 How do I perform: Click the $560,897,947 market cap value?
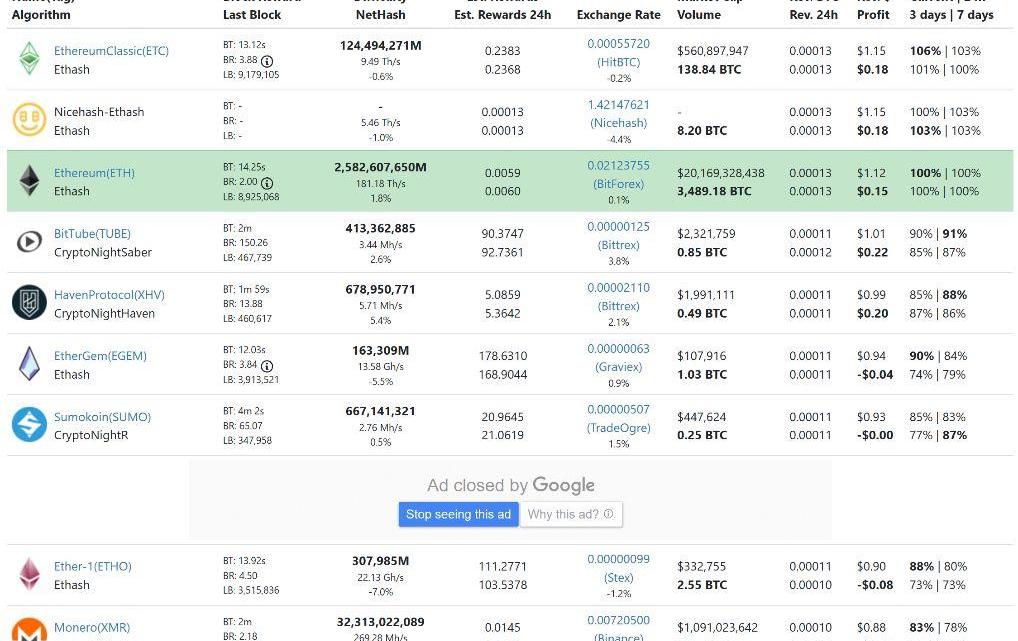[x=712, y=51]
